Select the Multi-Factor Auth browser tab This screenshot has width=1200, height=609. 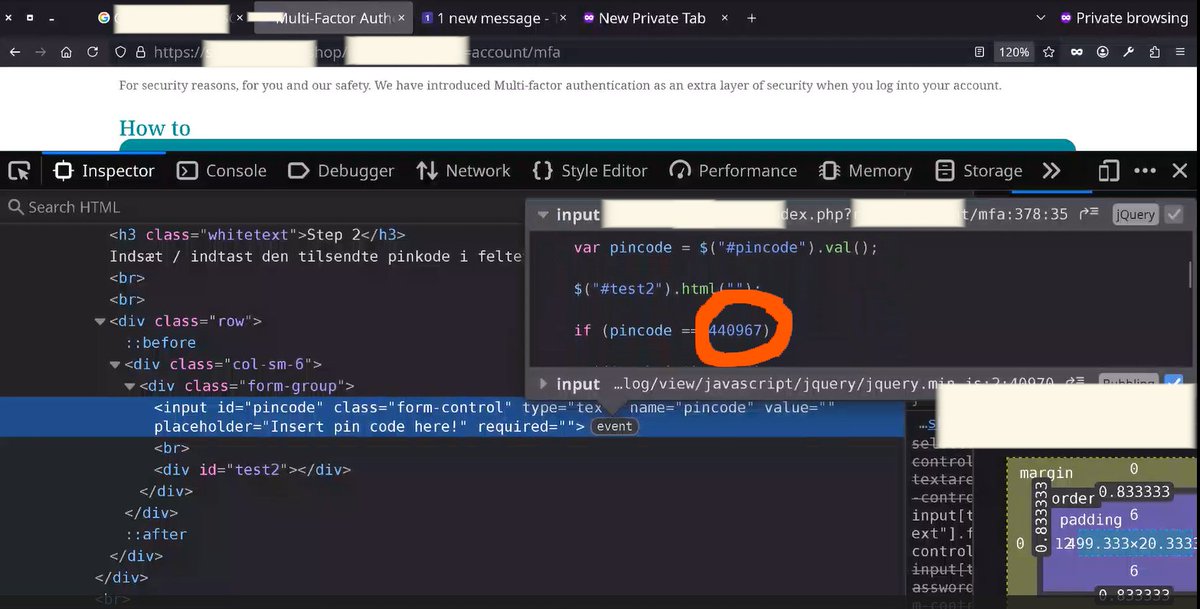click(332, 18)
